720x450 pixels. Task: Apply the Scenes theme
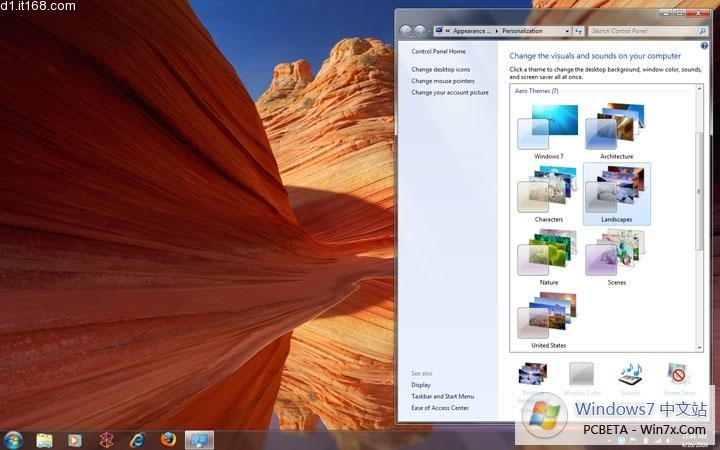616,257
